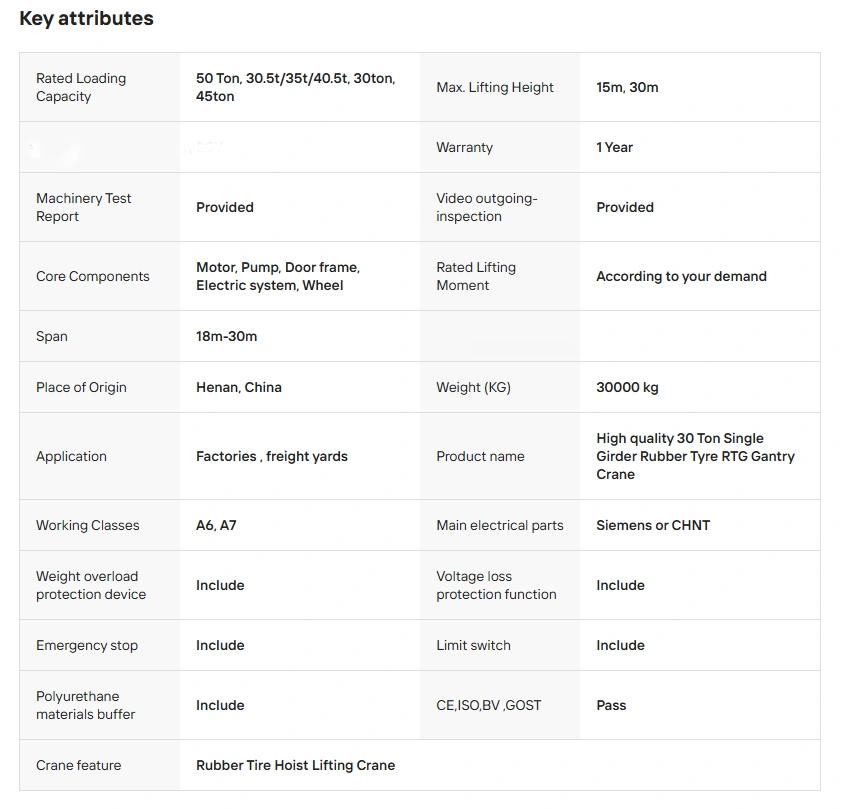This screenshot has height=809, width=846.
Task: Click the "Emergency stop" label
Action: pos(87,645)
